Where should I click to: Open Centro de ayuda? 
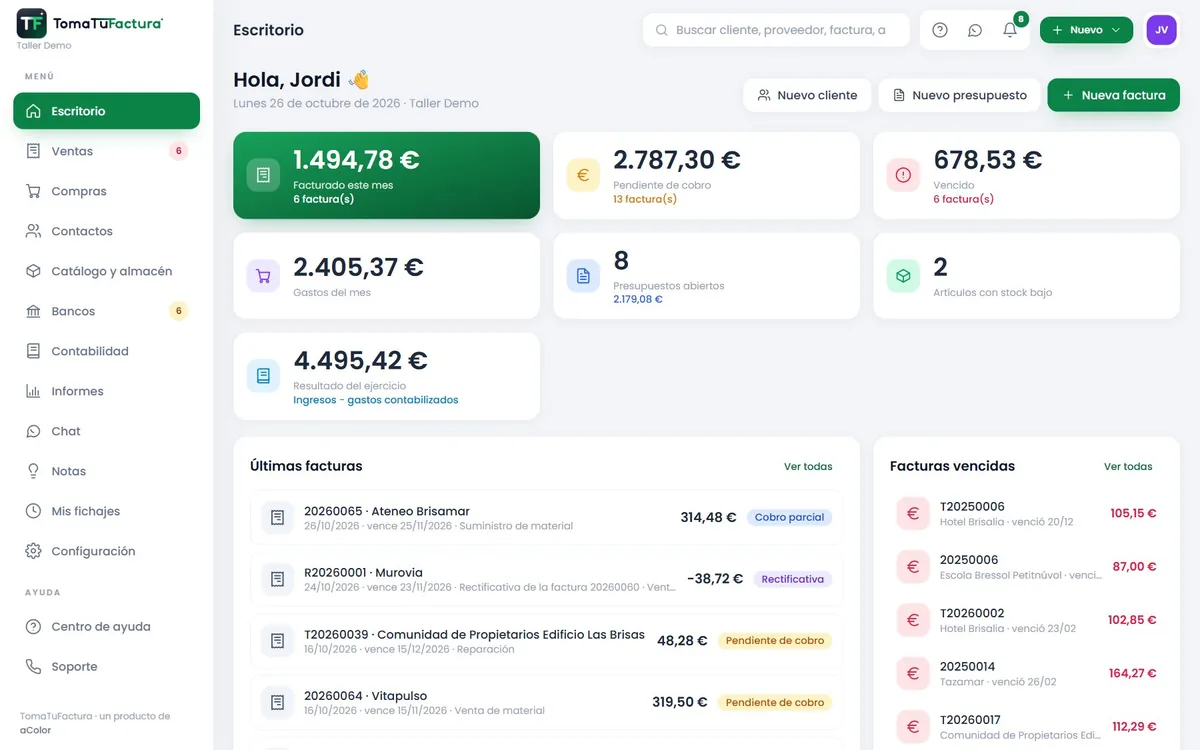(x=106, y=627)
